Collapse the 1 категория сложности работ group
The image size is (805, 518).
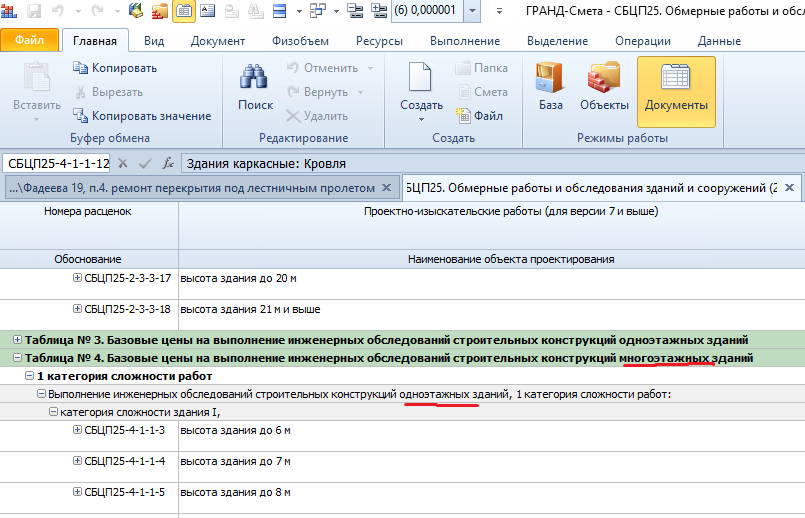(30, 376)
